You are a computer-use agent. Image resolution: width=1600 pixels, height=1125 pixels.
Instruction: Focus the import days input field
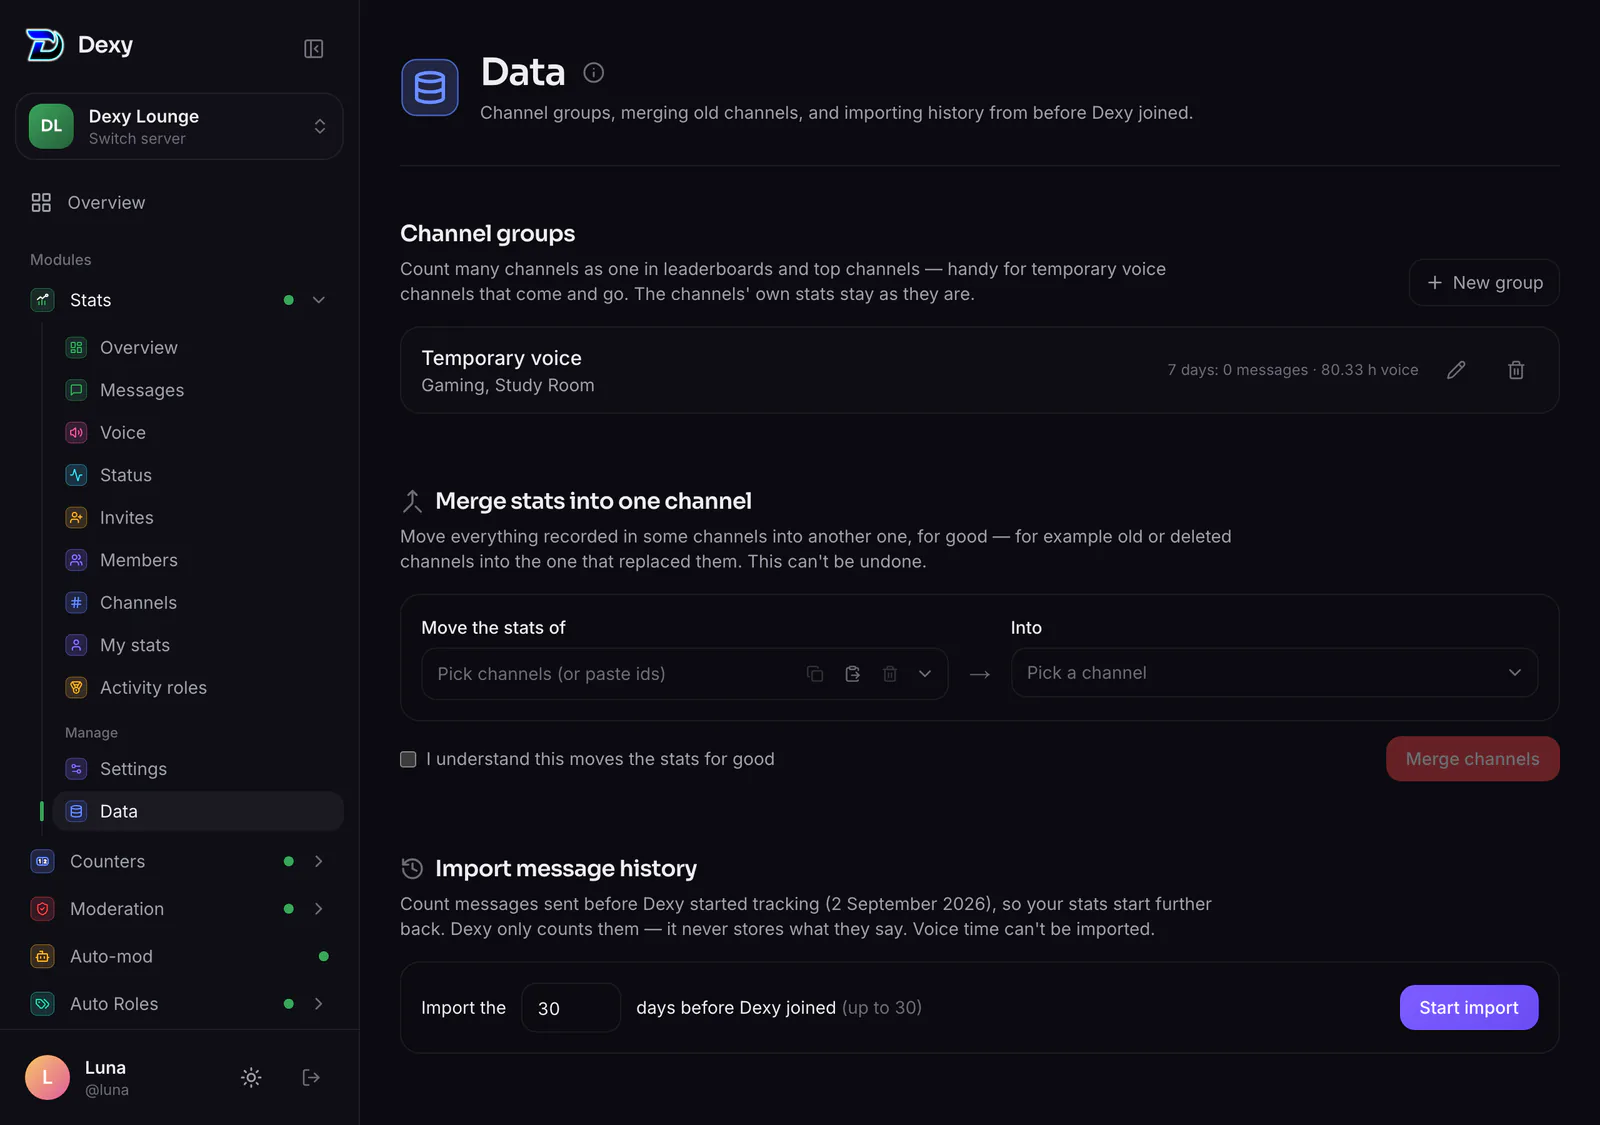(571, 1008)
